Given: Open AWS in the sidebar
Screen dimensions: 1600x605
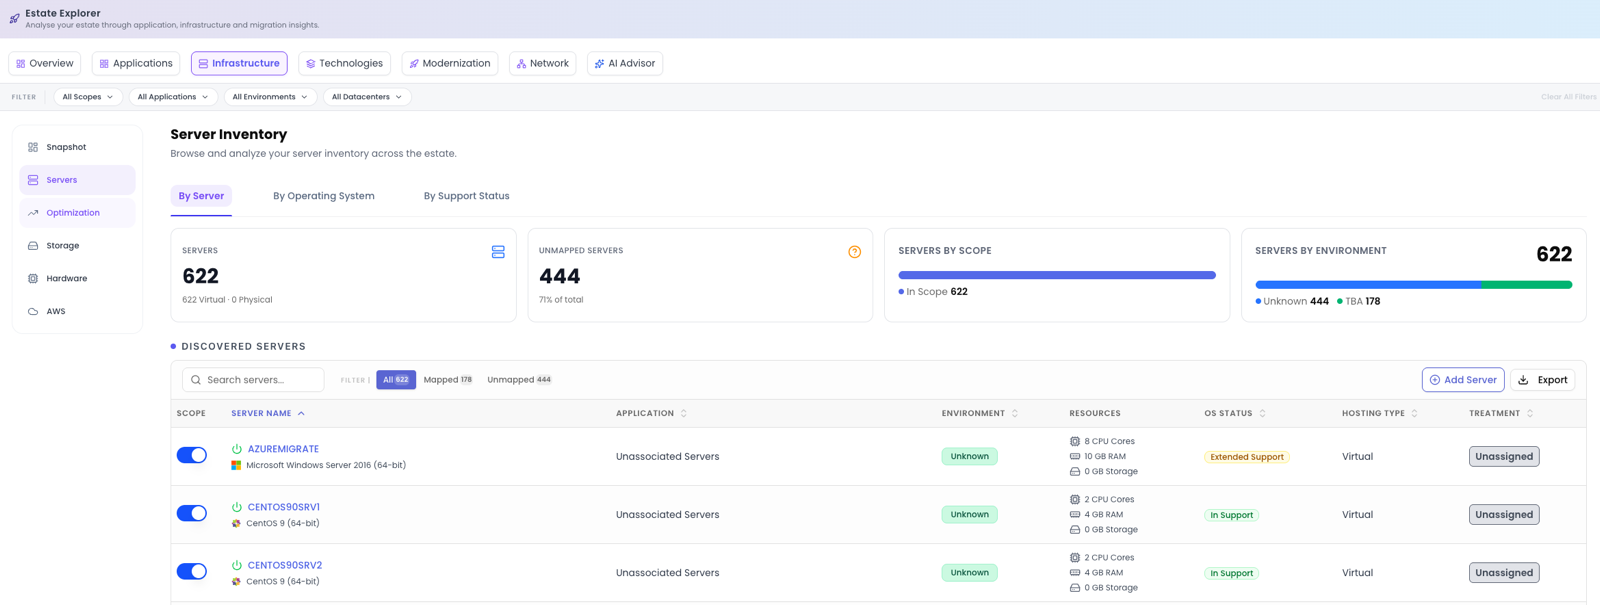Looking at the screenshot, I should coord(77,311).
